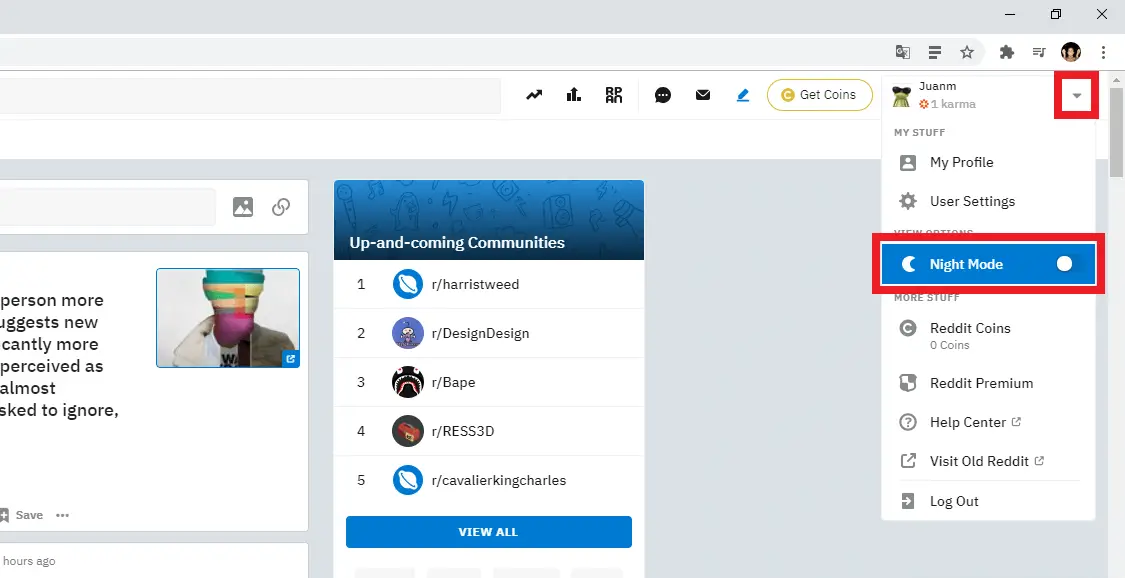Open the chat bubble icon
The width and height of the screenshot is (1125, 578).
(663, 95)
